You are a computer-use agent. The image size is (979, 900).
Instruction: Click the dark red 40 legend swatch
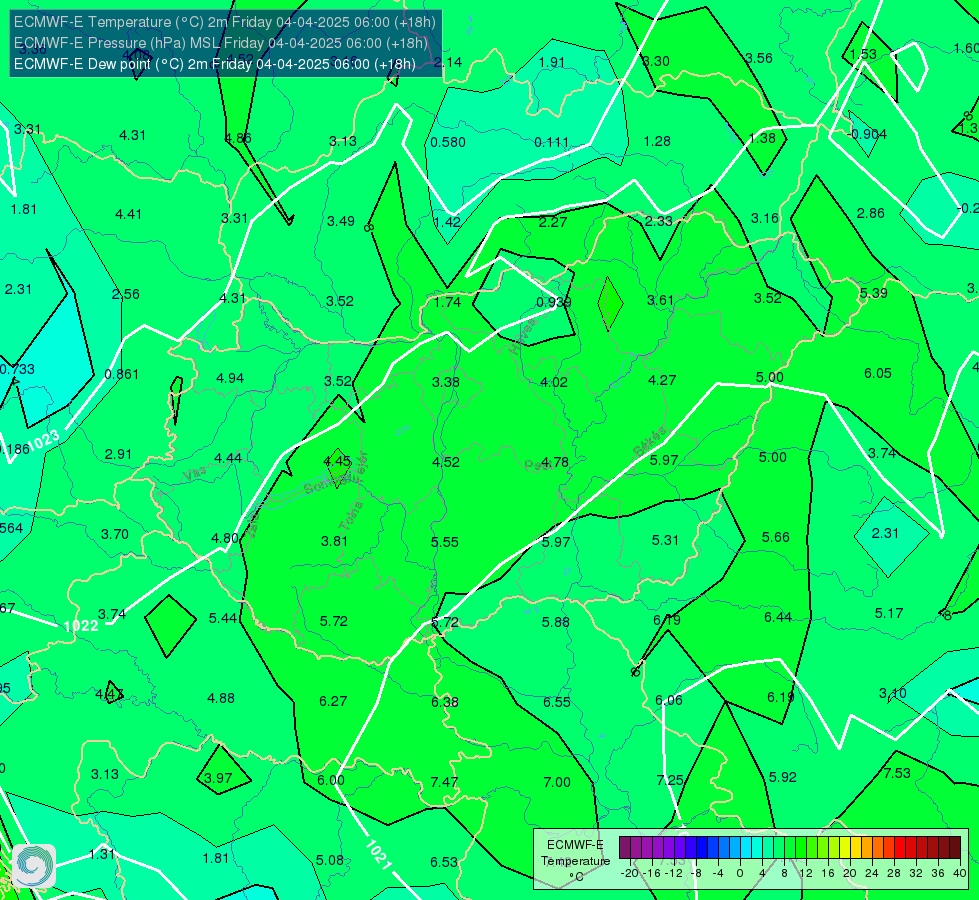(955, 848)
